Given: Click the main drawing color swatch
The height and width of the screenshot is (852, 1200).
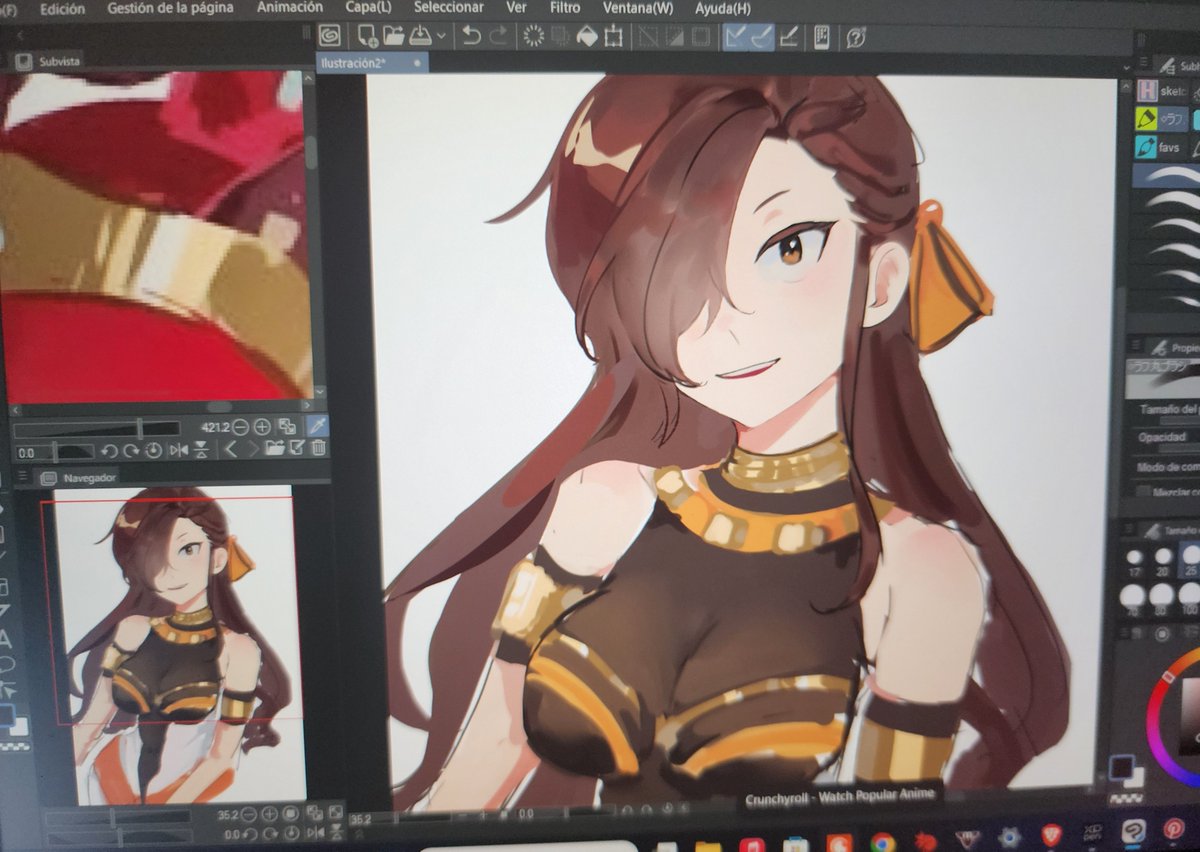Looking at the screenshot, I should coord(1122,769).
